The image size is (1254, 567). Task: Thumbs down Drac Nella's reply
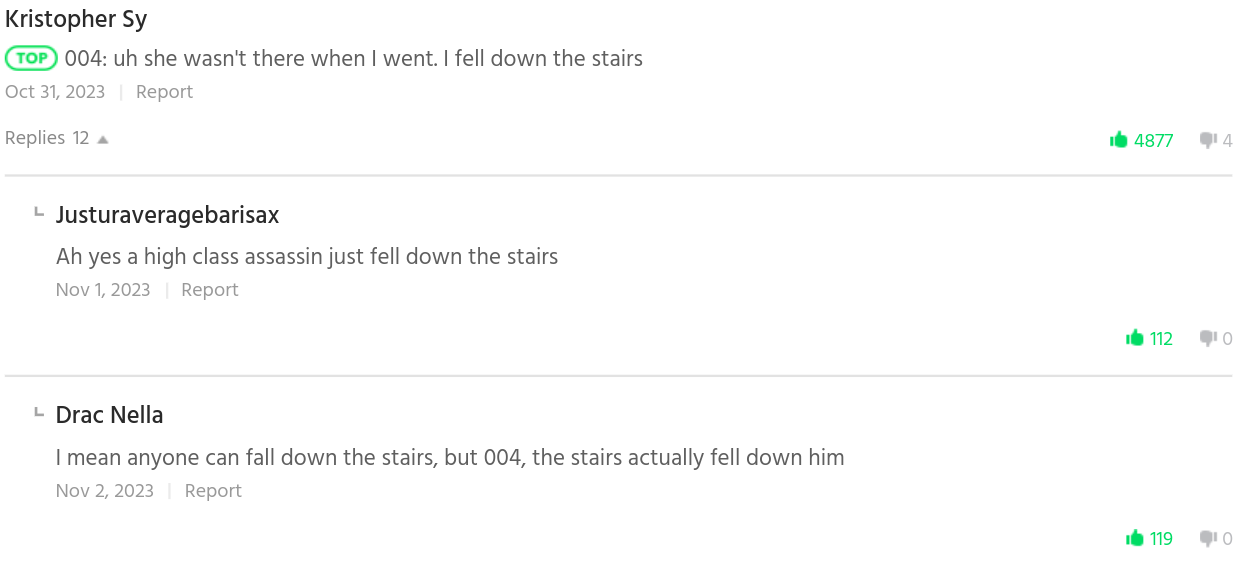[x=1208, y=538]
